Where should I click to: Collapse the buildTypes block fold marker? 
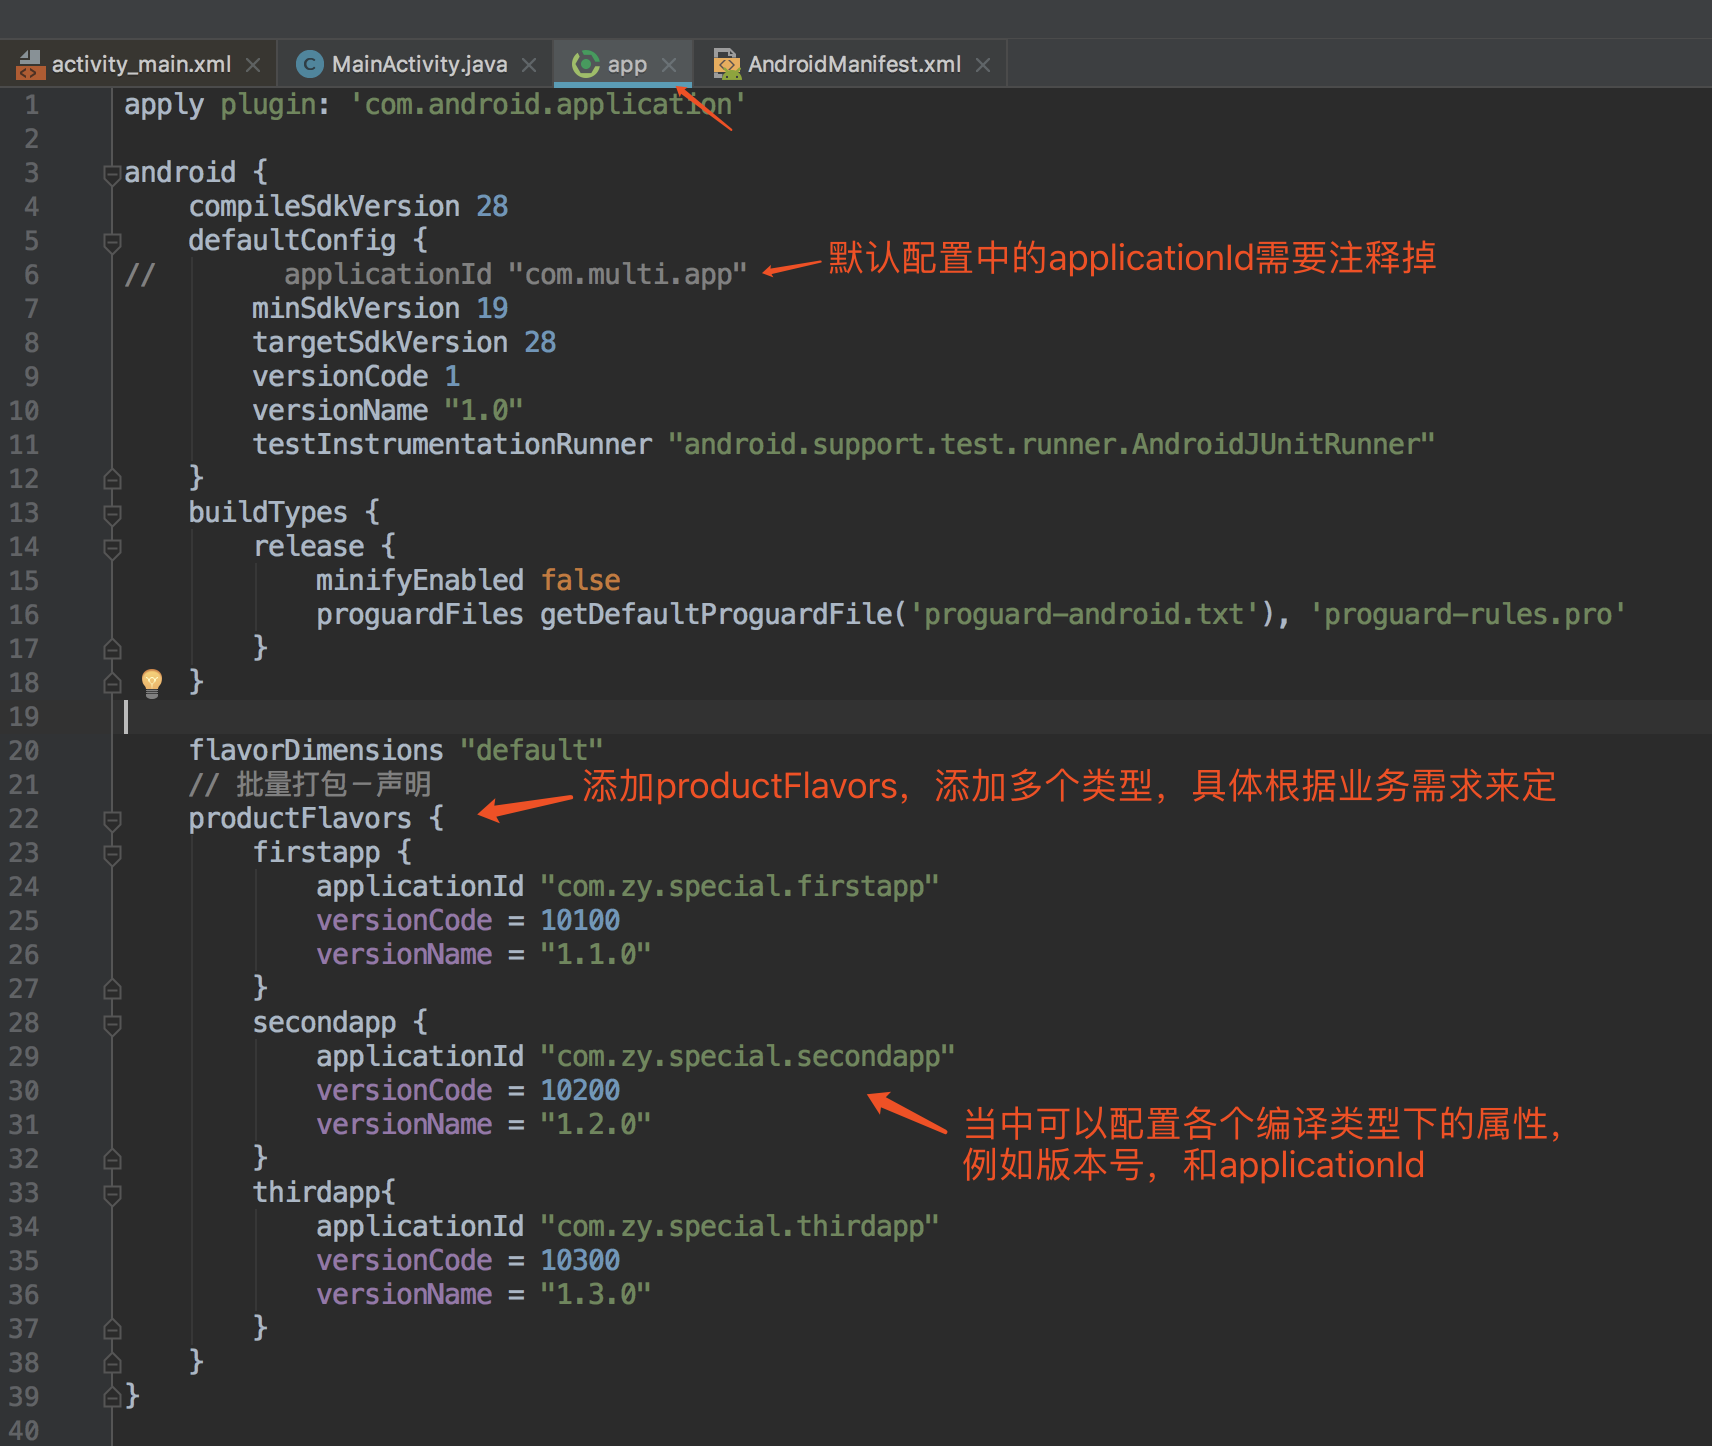click(113, 514)
